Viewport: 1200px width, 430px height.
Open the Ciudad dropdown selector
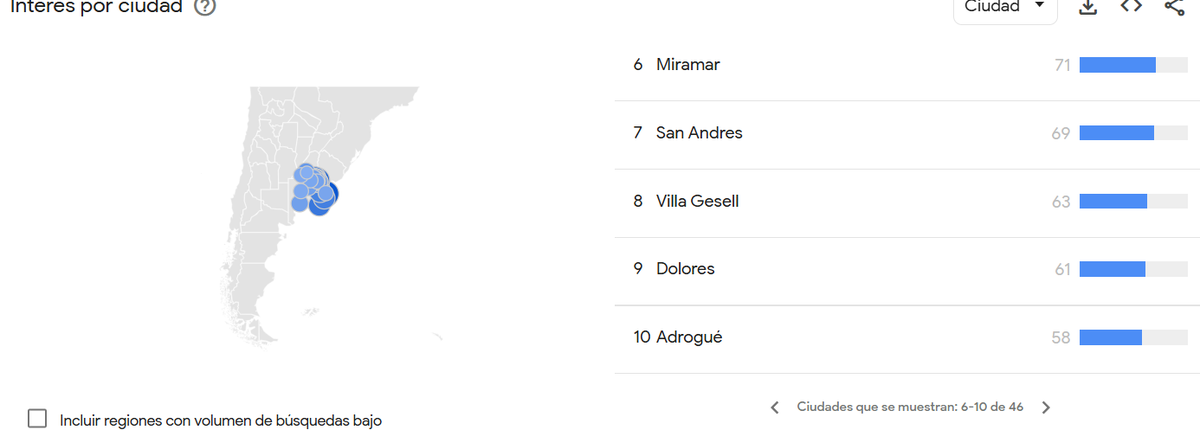tap(1004, 8)
